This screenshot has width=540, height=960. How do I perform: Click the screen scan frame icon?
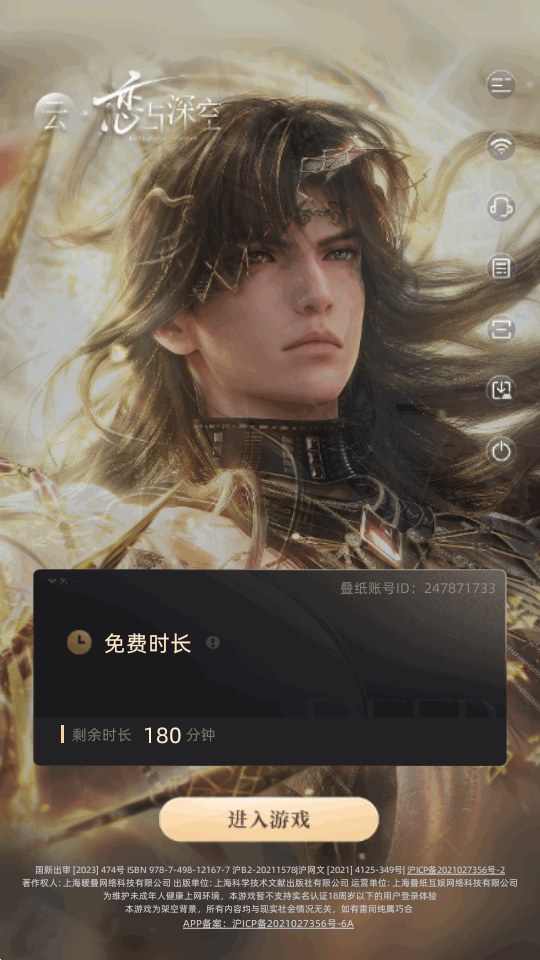[x=501, y=329]
